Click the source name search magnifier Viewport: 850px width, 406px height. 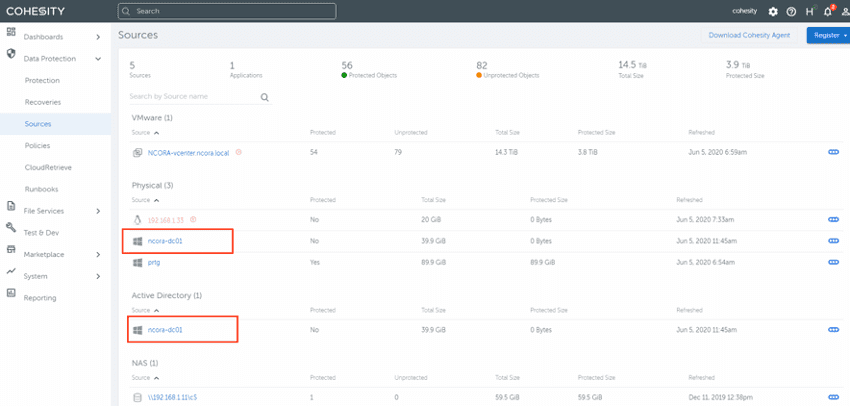[x=265, y=98]
